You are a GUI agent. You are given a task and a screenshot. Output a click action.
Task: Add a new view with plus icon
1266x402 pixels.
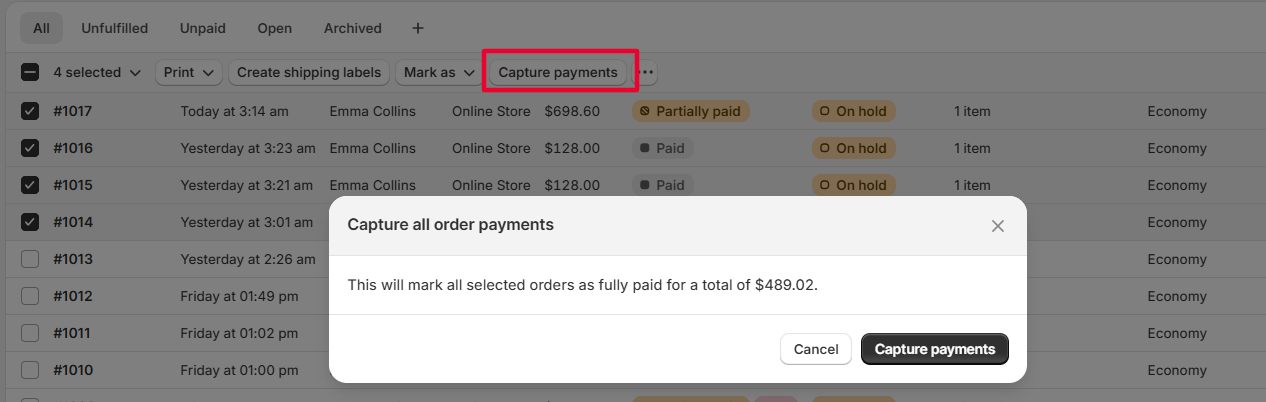418,28
